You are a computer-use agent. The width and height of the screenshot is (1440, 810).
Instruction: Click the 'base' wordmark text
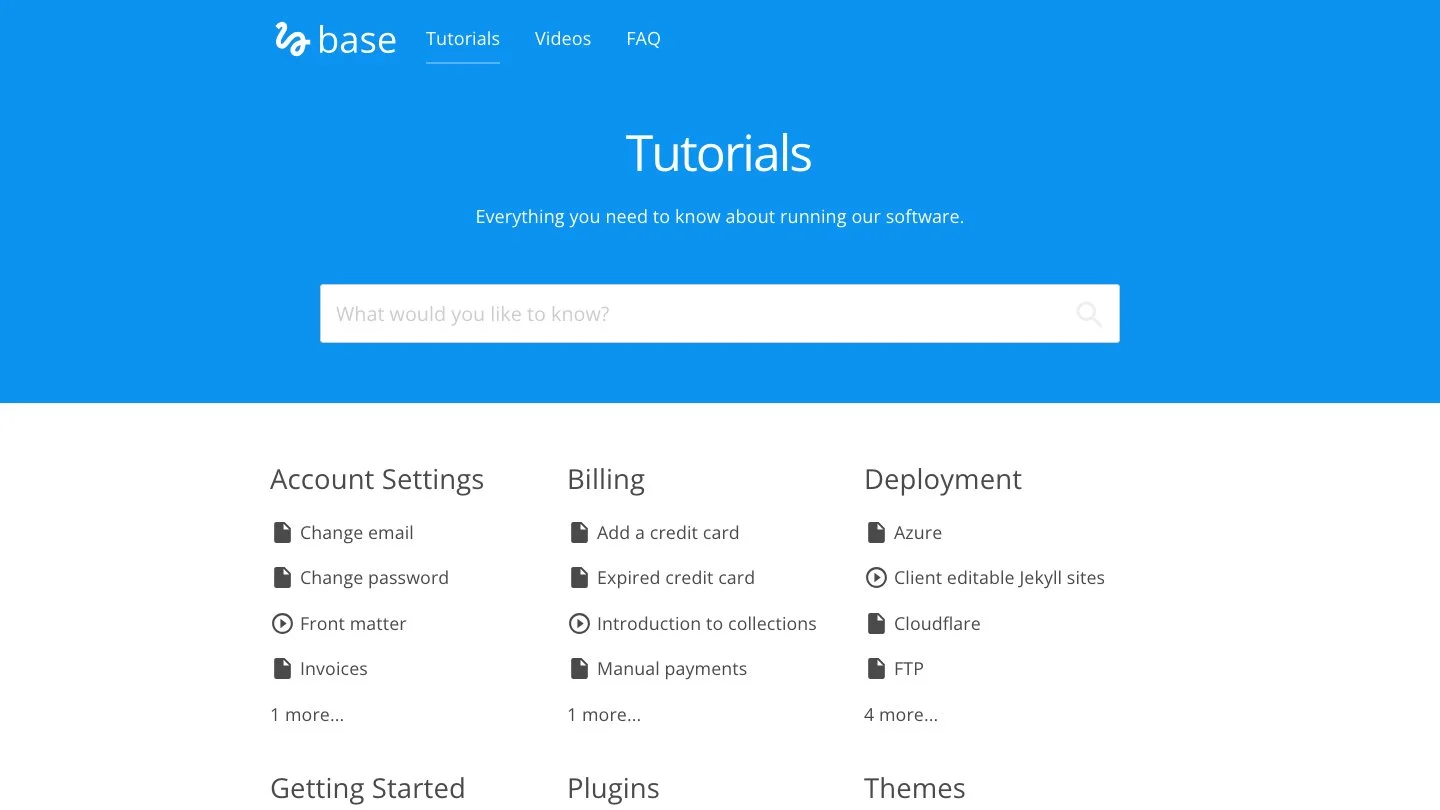tap(357, 41)
